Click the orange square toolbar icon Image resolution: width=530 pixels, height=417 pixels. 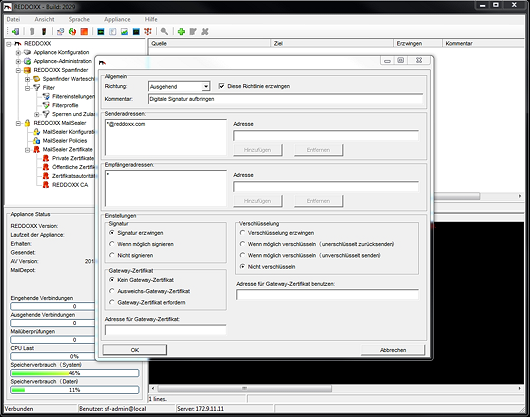84,31
